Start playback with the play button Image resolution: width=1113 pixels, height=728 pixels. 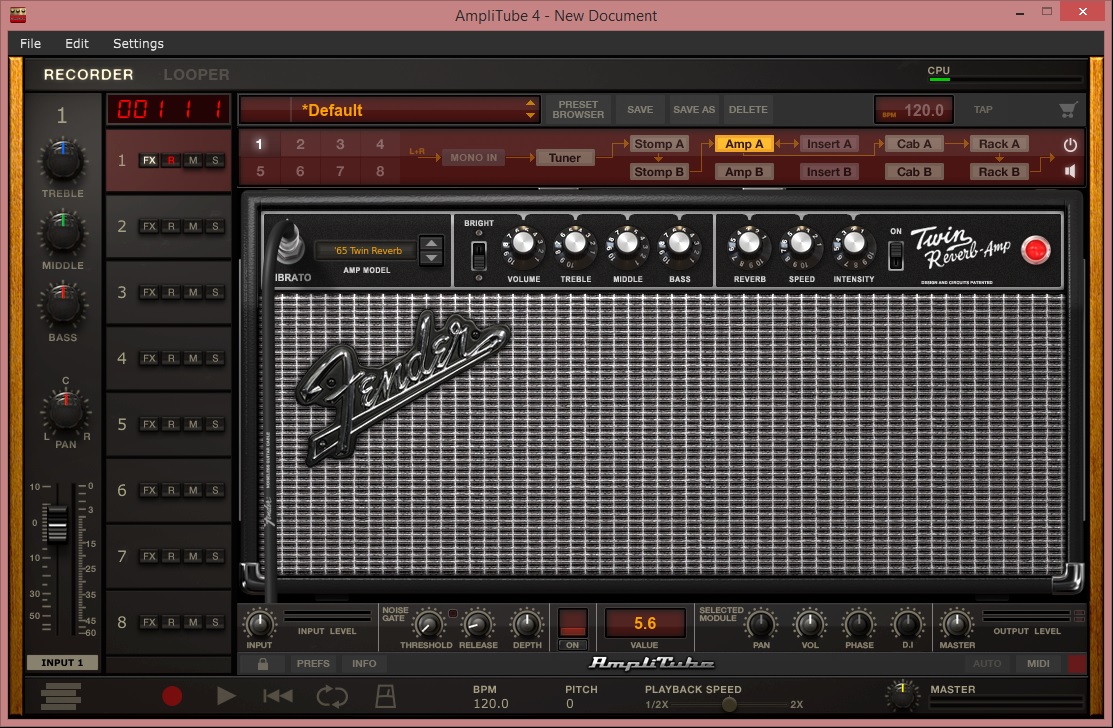tap(226, 696)
